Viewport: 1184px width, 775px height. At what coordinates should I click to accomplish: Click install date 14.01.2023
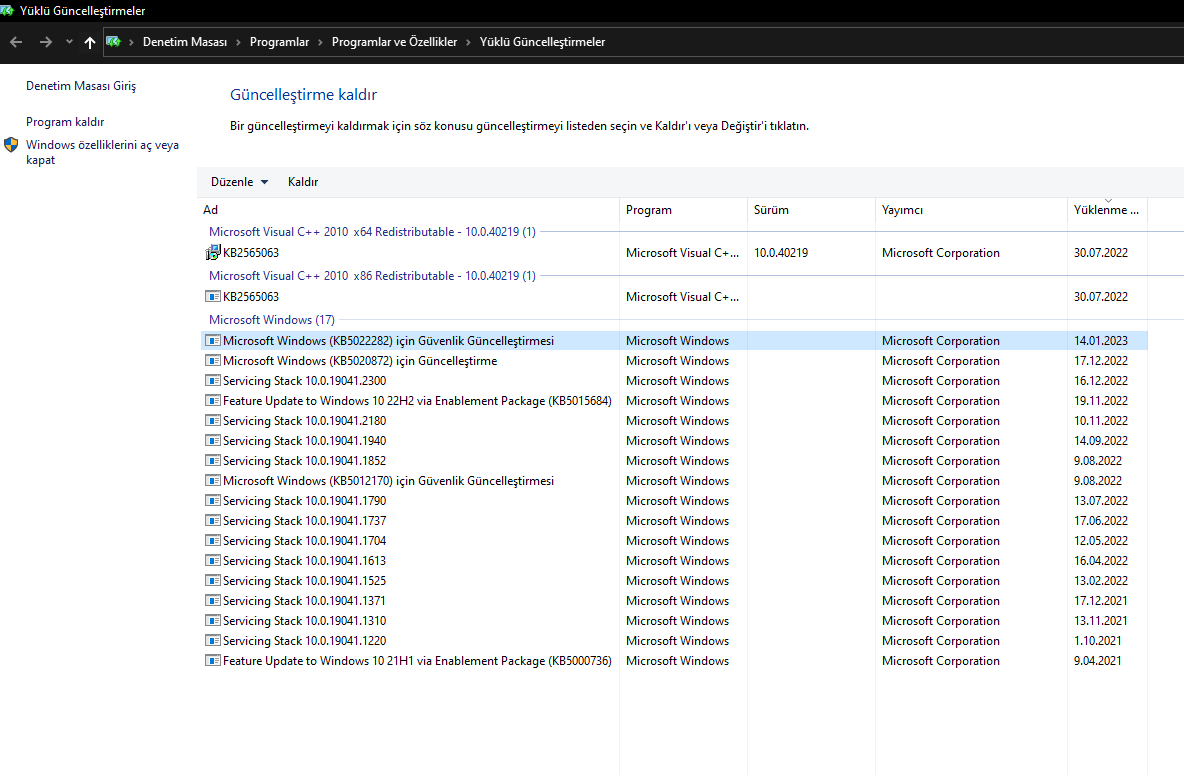click(1101, 341)
